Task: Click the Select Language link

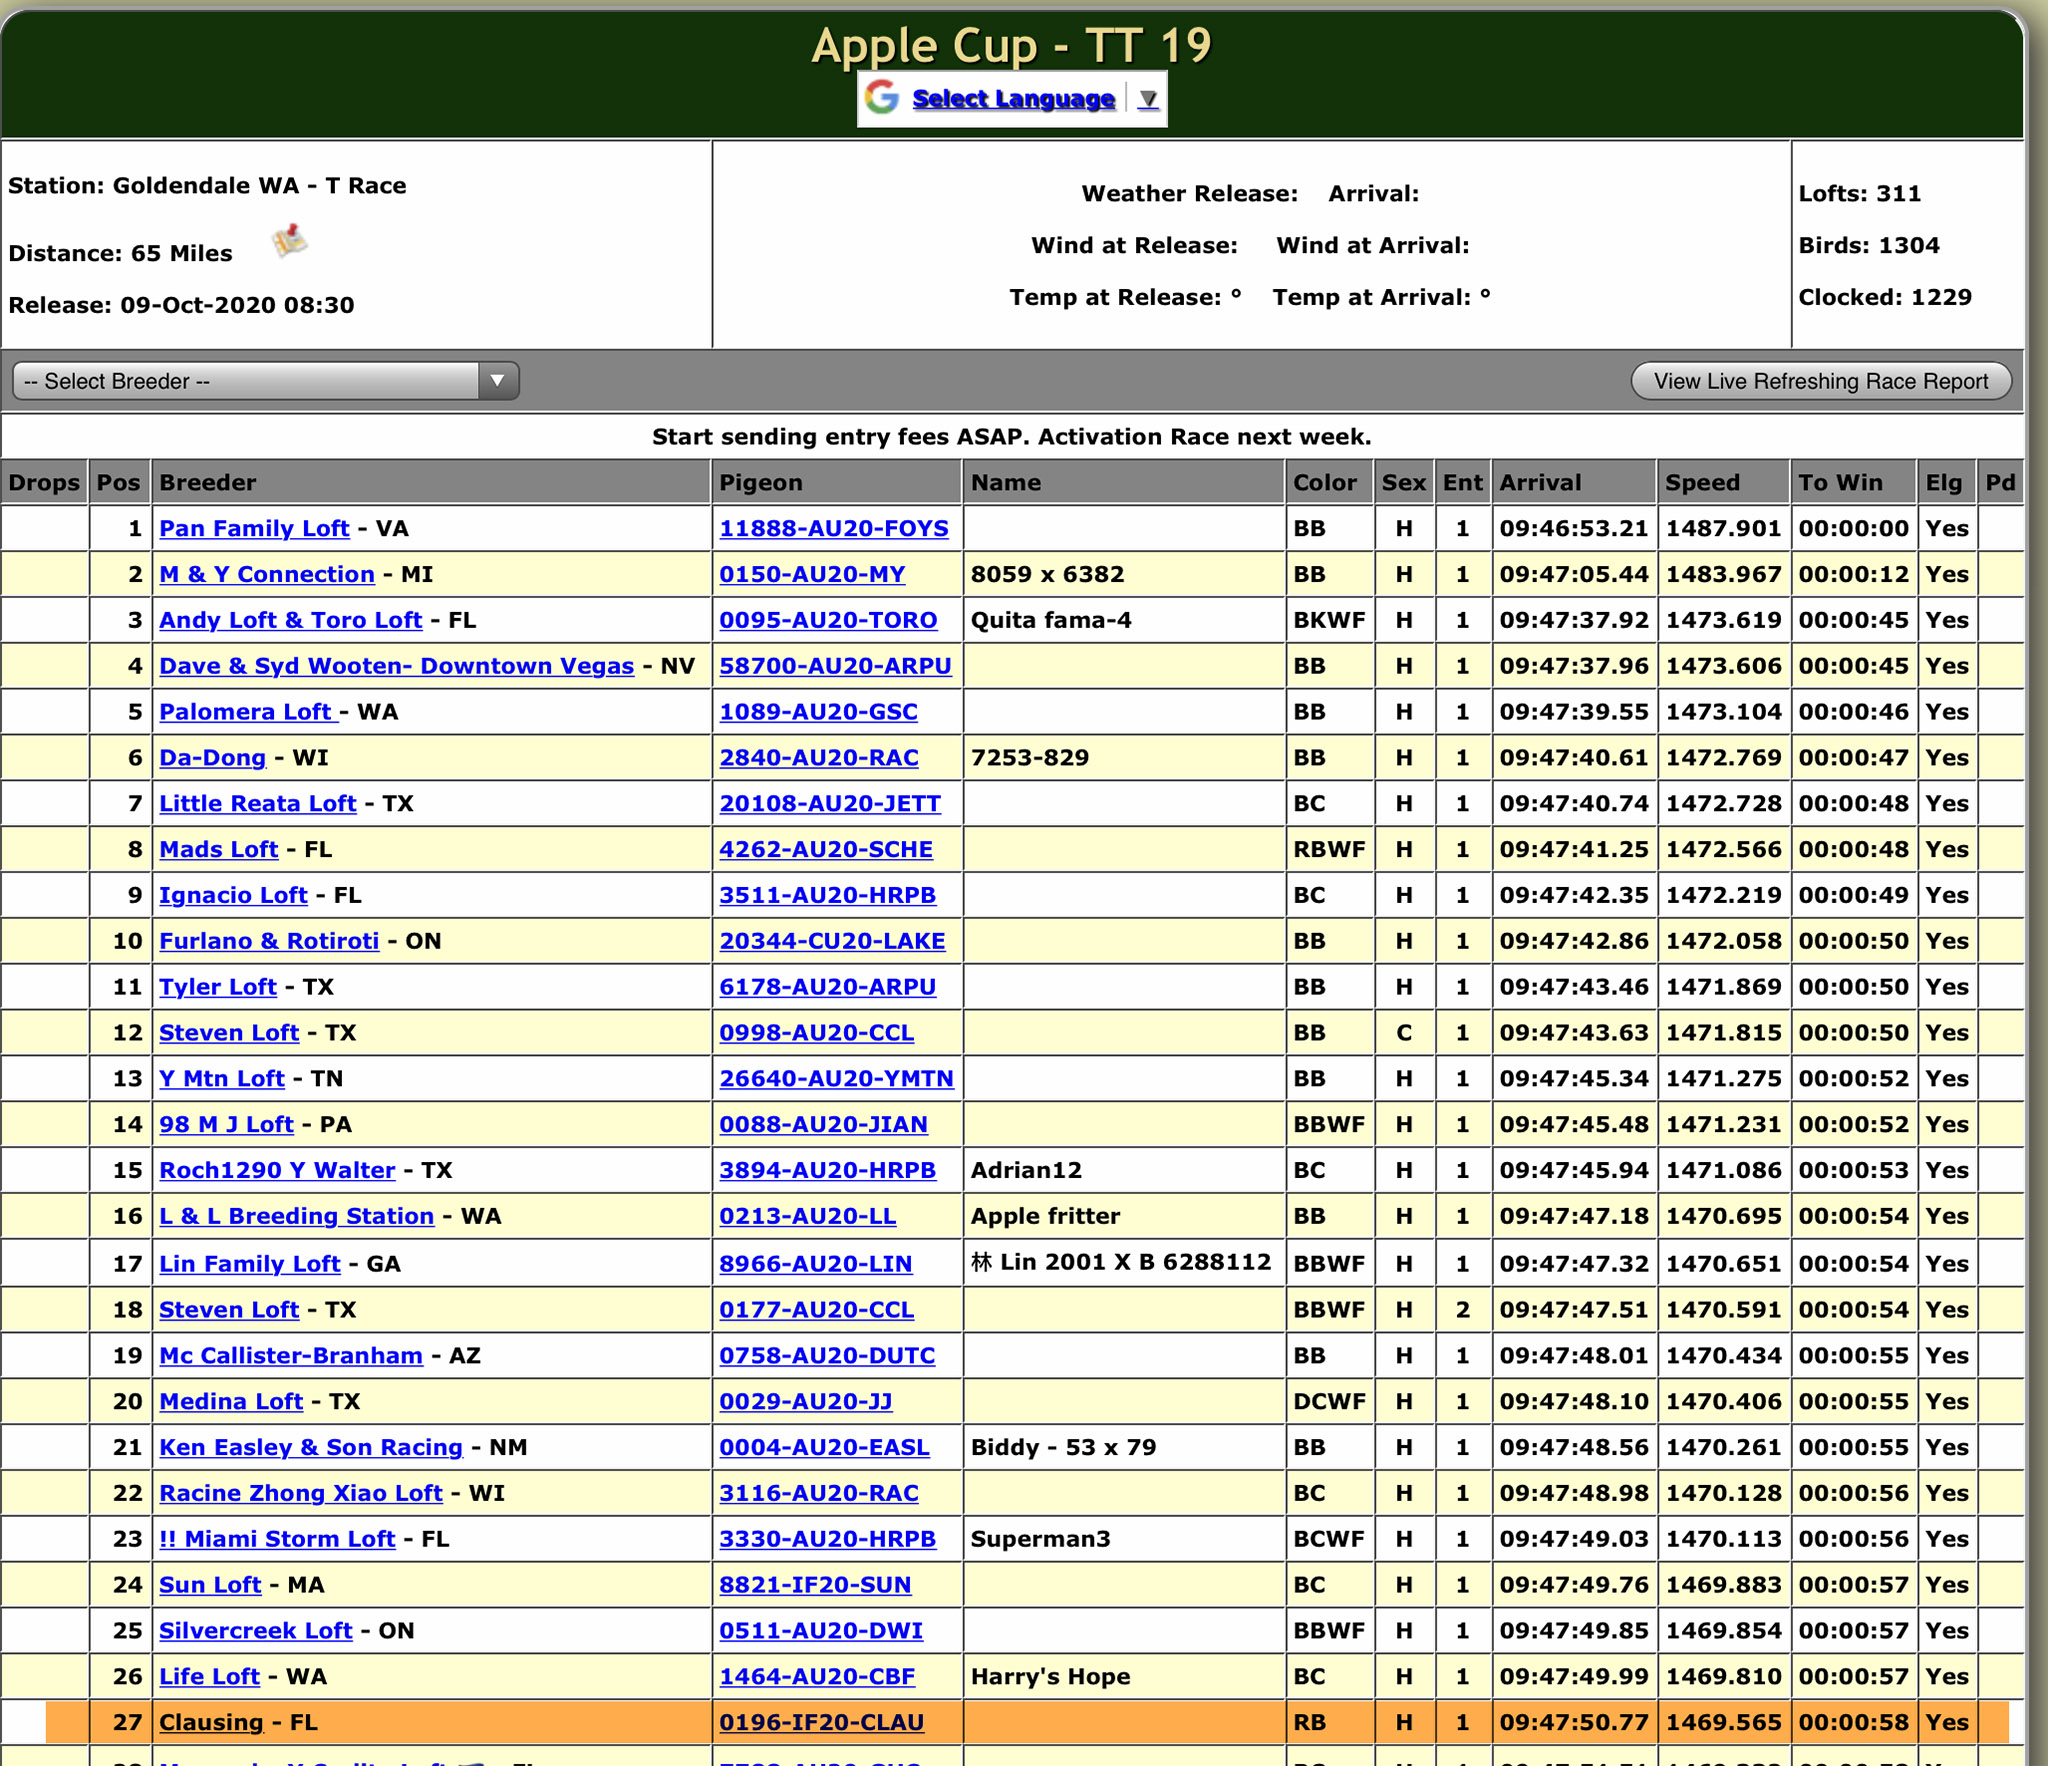Action: click(1013, 99)
